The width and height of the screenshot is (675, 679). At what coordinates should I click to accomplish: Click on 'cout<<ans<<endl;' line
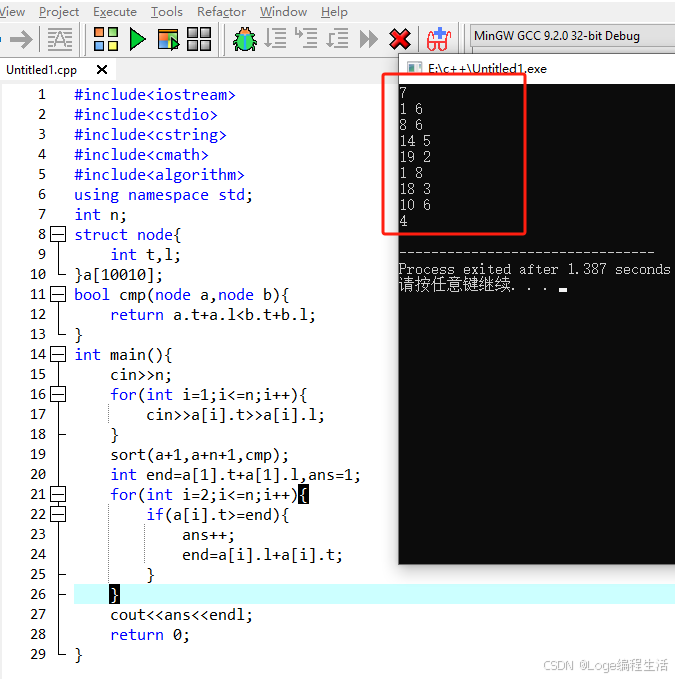pos(181,615)
